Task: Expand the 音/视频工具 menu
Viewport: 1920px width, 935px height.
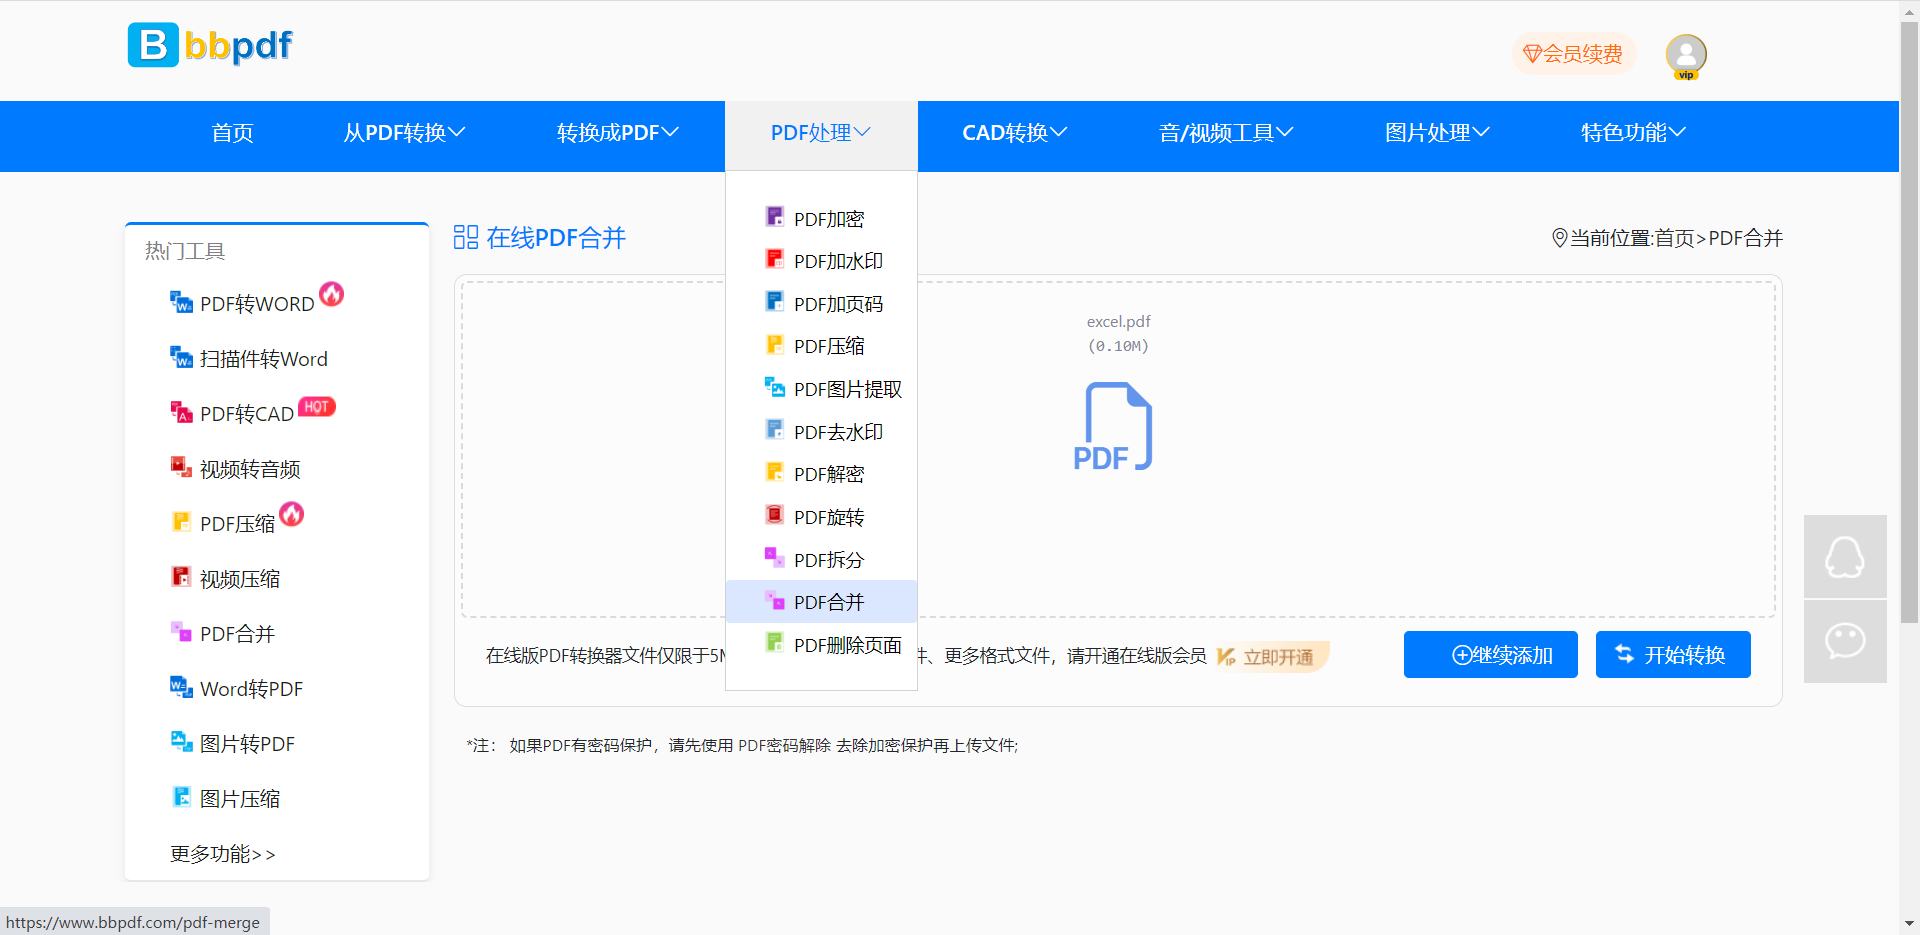Action: pos(1226,133)
